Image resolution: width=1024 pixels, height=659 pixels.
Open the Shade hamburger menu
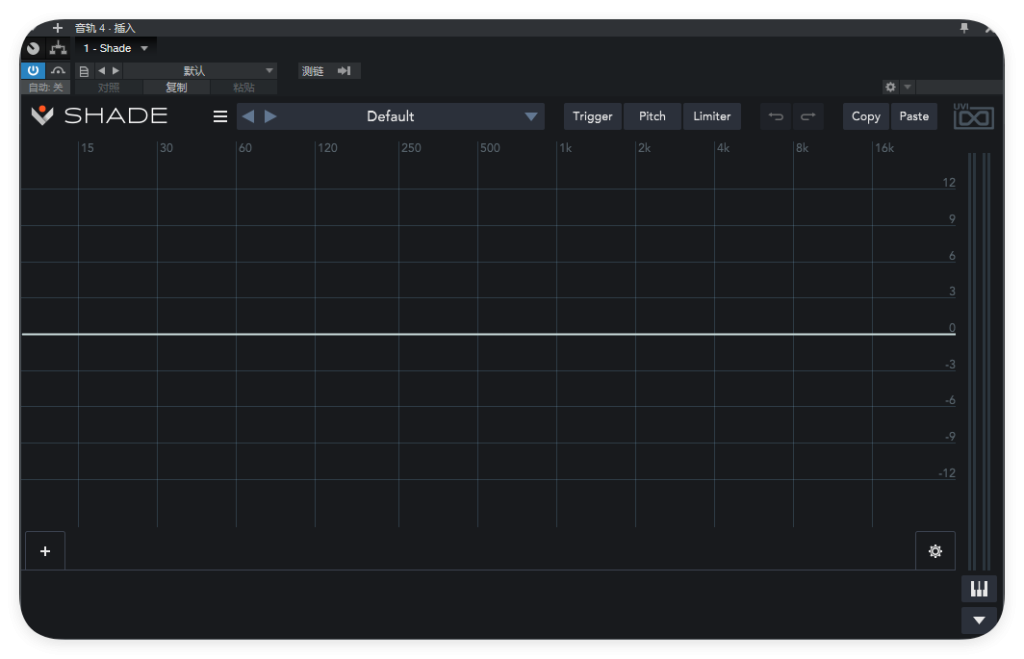pos(220,116)
